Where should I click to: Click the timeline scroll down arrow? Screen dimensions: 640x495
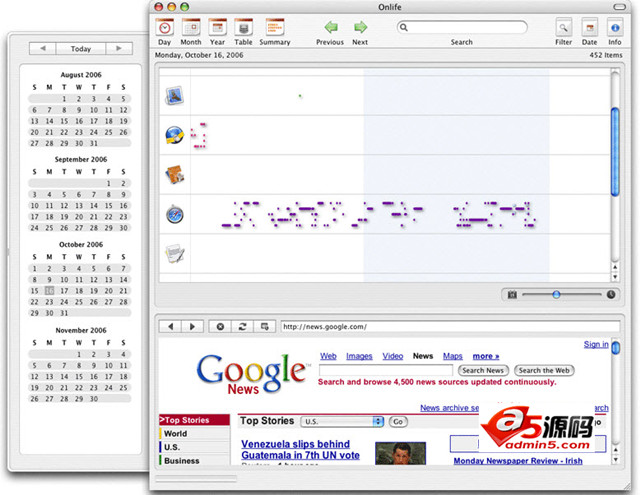(x=615, y=277)
